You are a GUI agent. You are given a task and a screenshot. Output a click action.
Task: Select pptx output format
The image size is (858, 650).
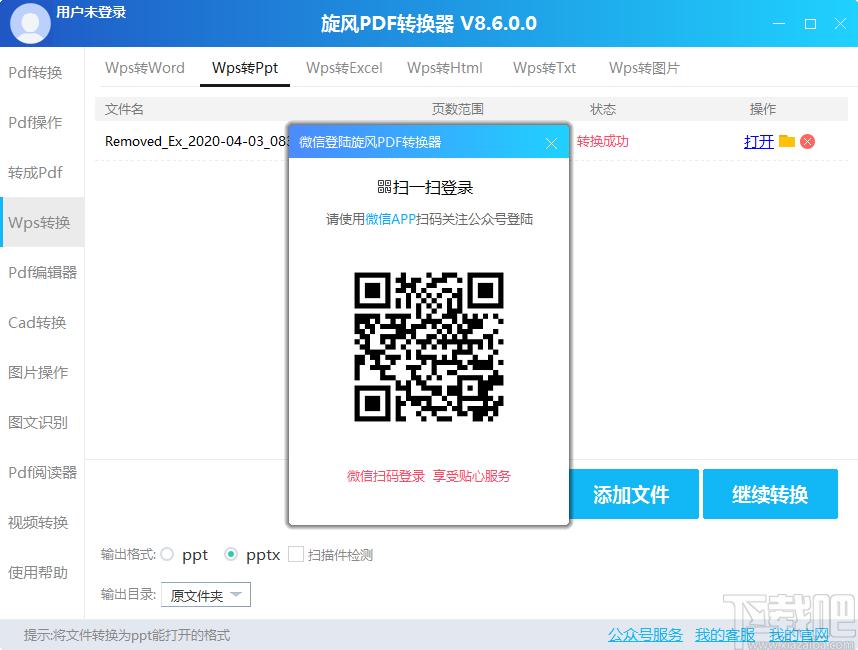click(231, 555)
